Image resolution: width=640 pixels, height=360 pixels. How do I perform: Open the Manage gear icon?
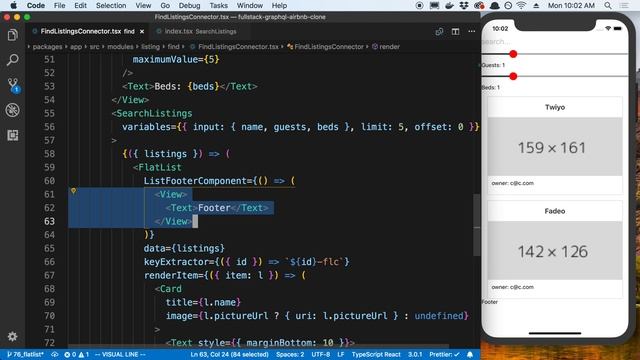[x=13, y=336]
